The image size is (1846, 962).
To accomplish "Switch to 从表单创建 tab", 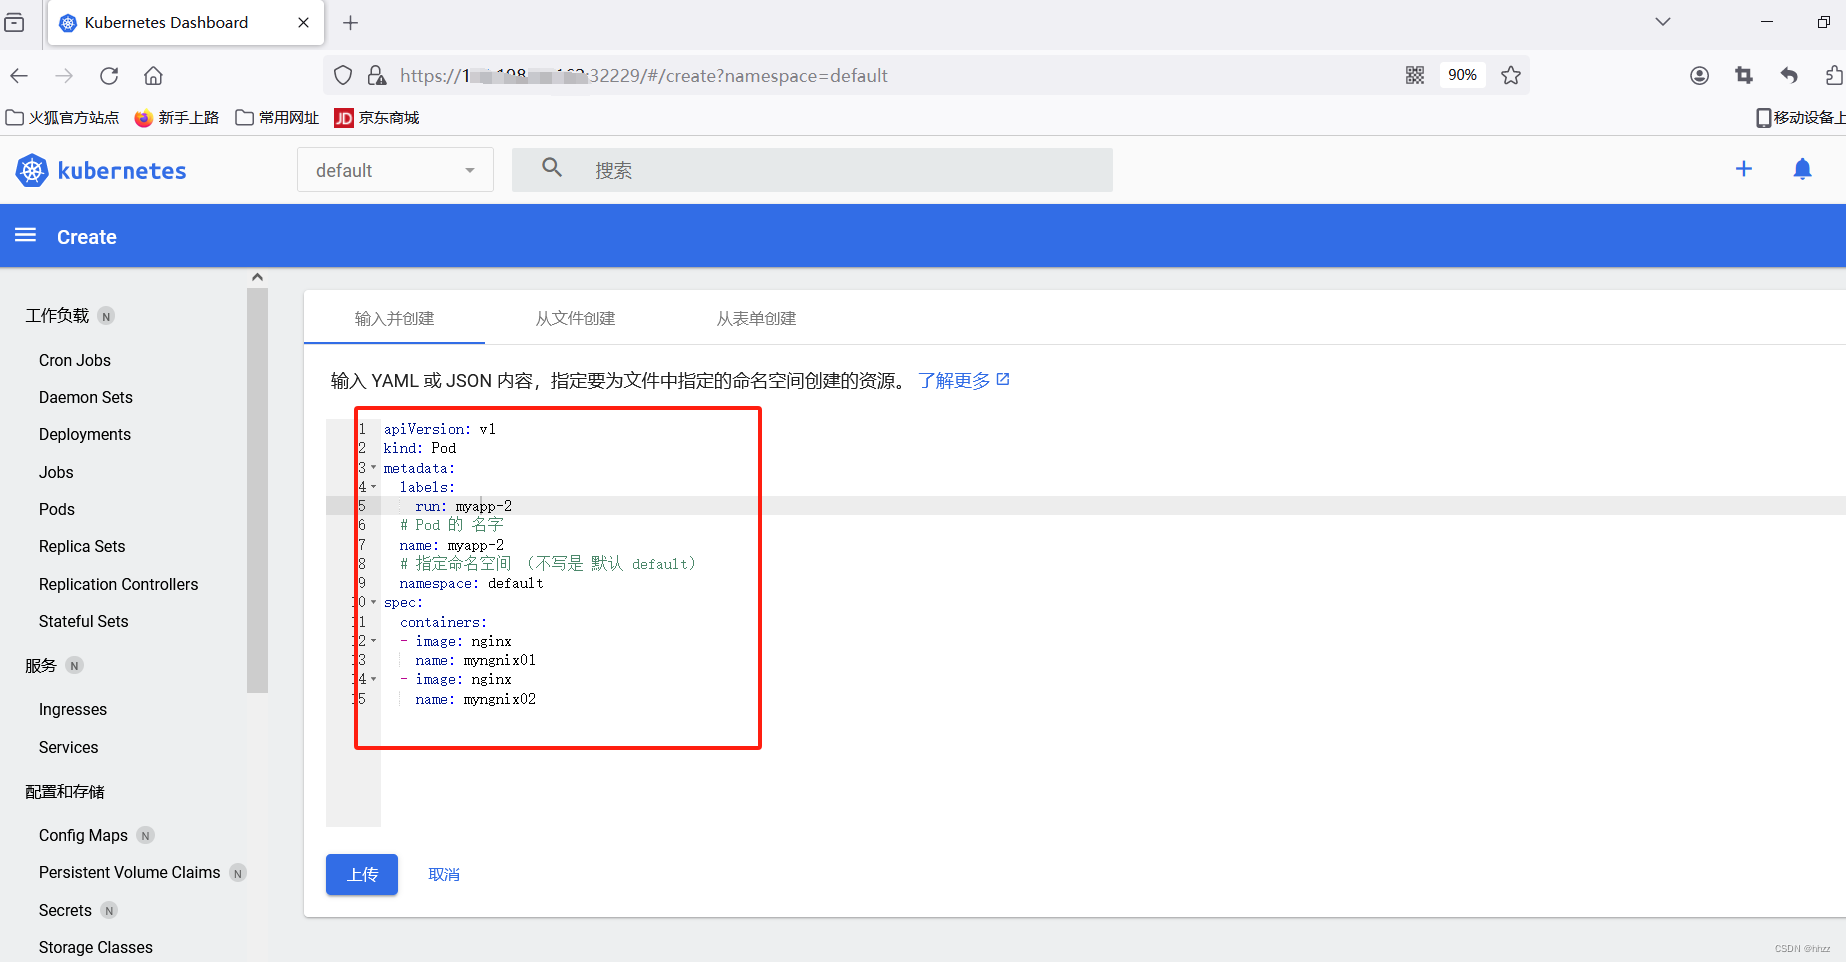I will pyautogui.click(x=756, y=318).
